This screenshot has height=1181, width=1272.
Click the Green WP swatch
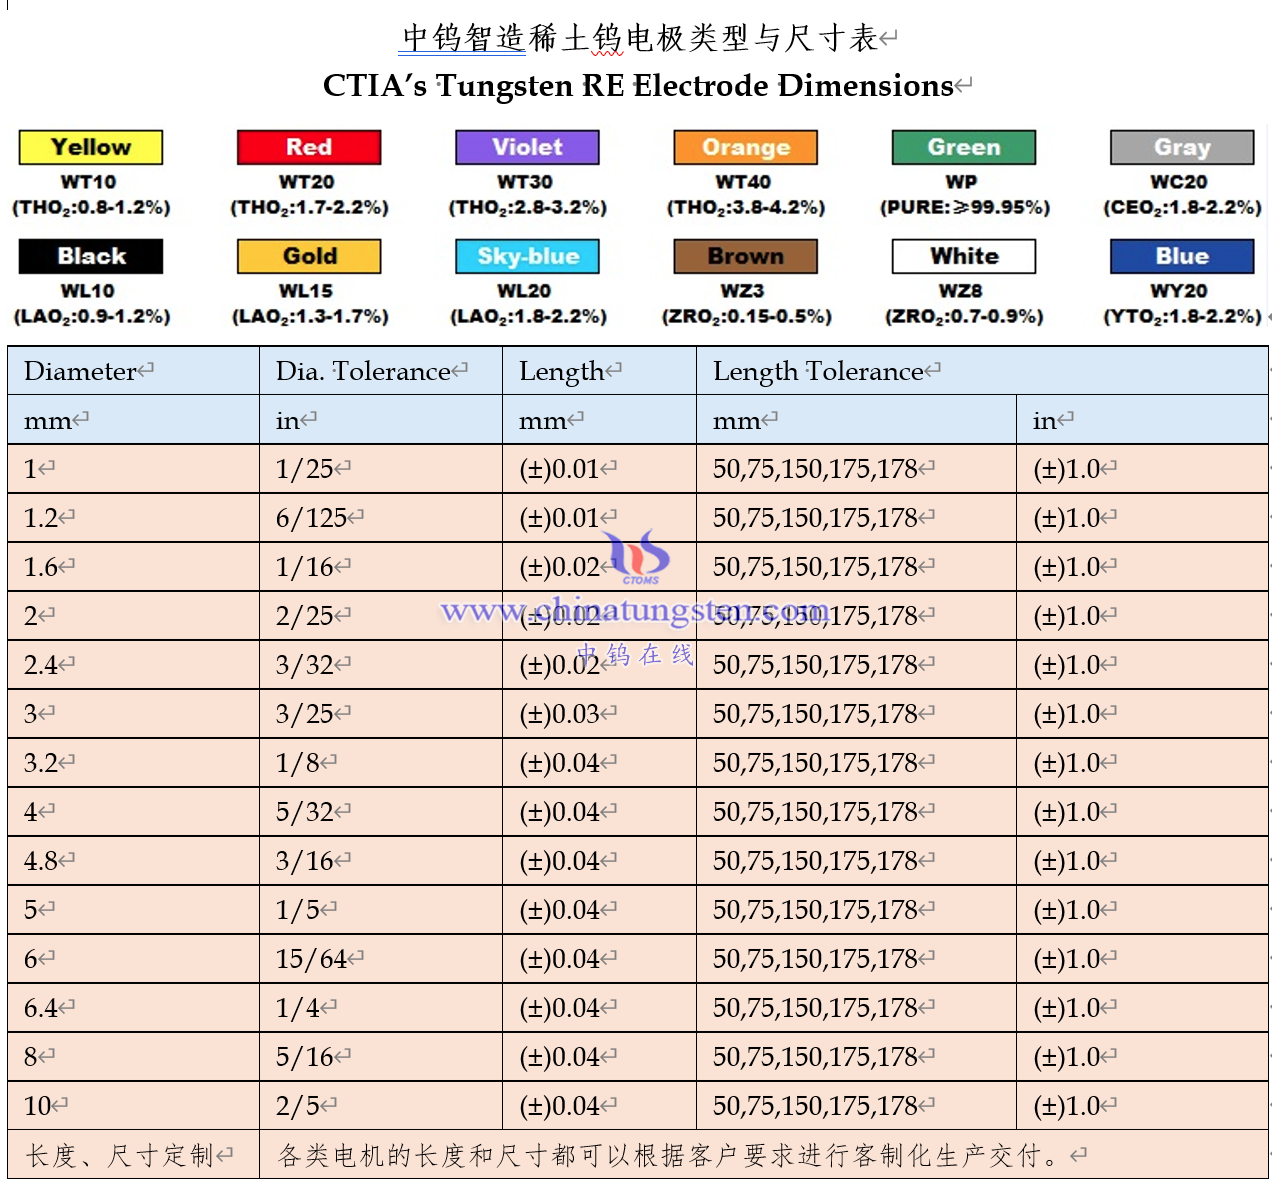point(963,147)
